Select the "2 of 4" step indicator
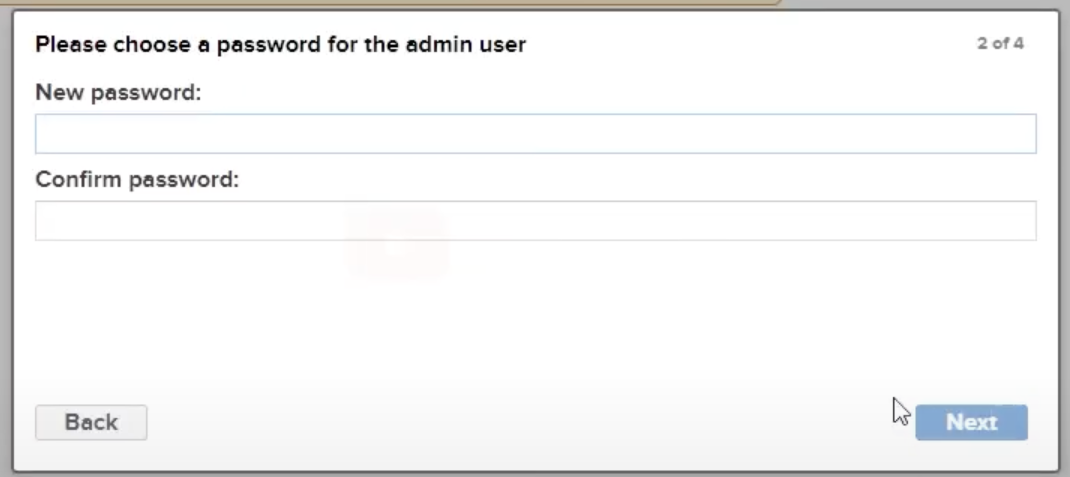This screenshot has width=1070, height=477. click(1000, 45)
